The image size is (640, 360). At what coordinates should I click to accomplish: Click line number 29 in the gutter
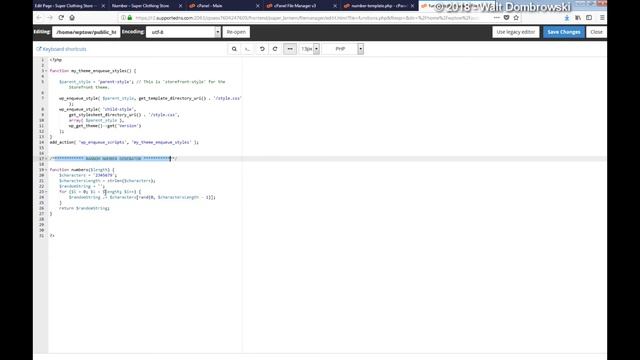pos(41,224)
